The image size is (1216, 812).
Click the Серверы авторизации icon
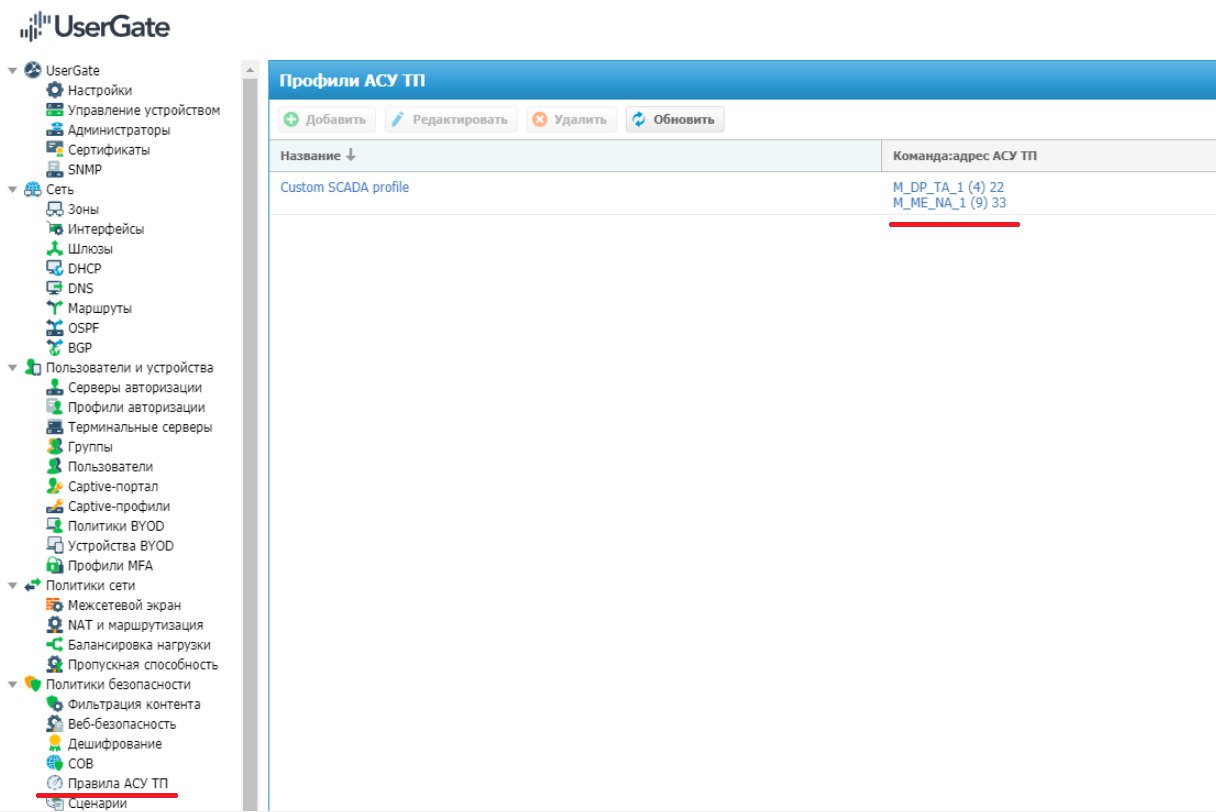(55, 387)
